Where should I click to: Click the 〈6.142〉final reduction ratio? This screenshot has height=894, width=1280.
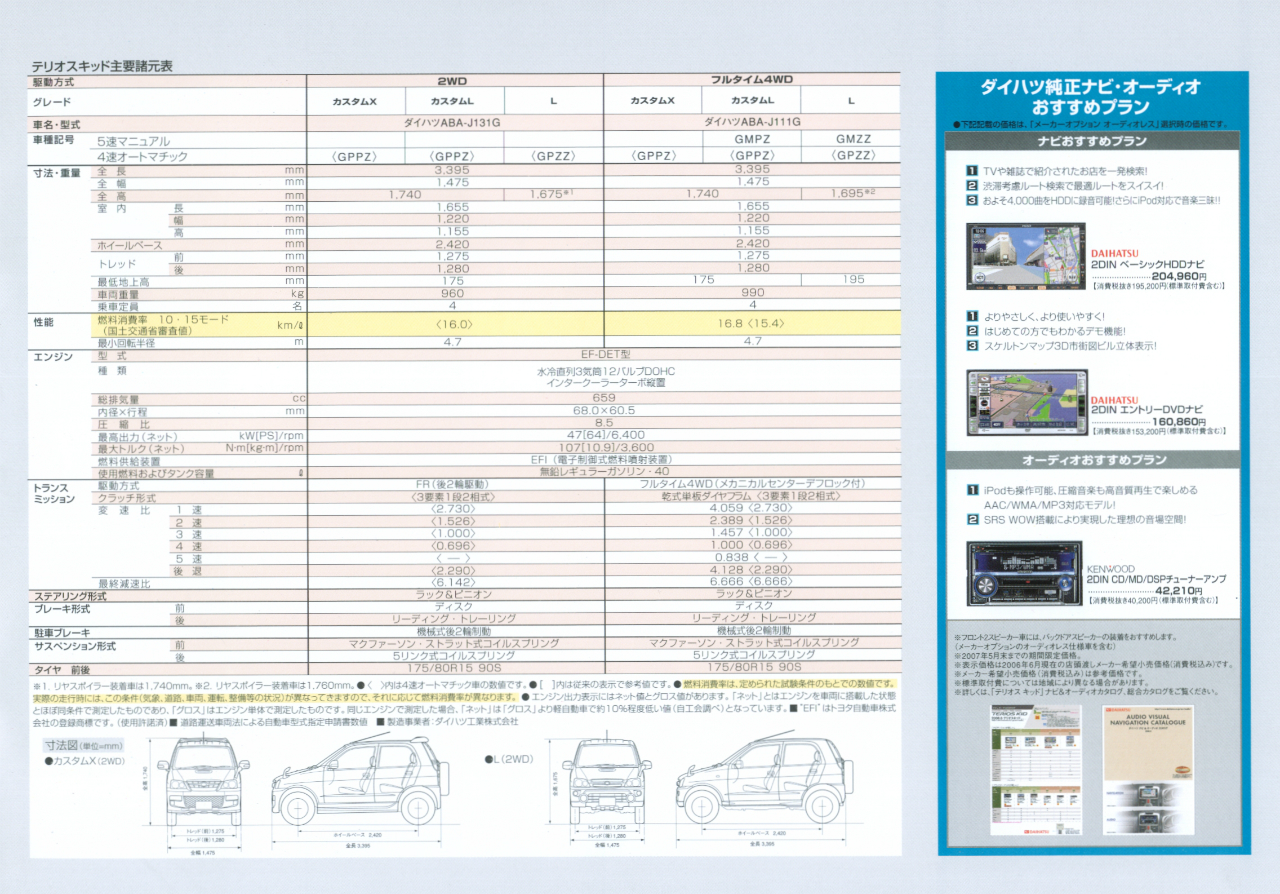(453, 582)
